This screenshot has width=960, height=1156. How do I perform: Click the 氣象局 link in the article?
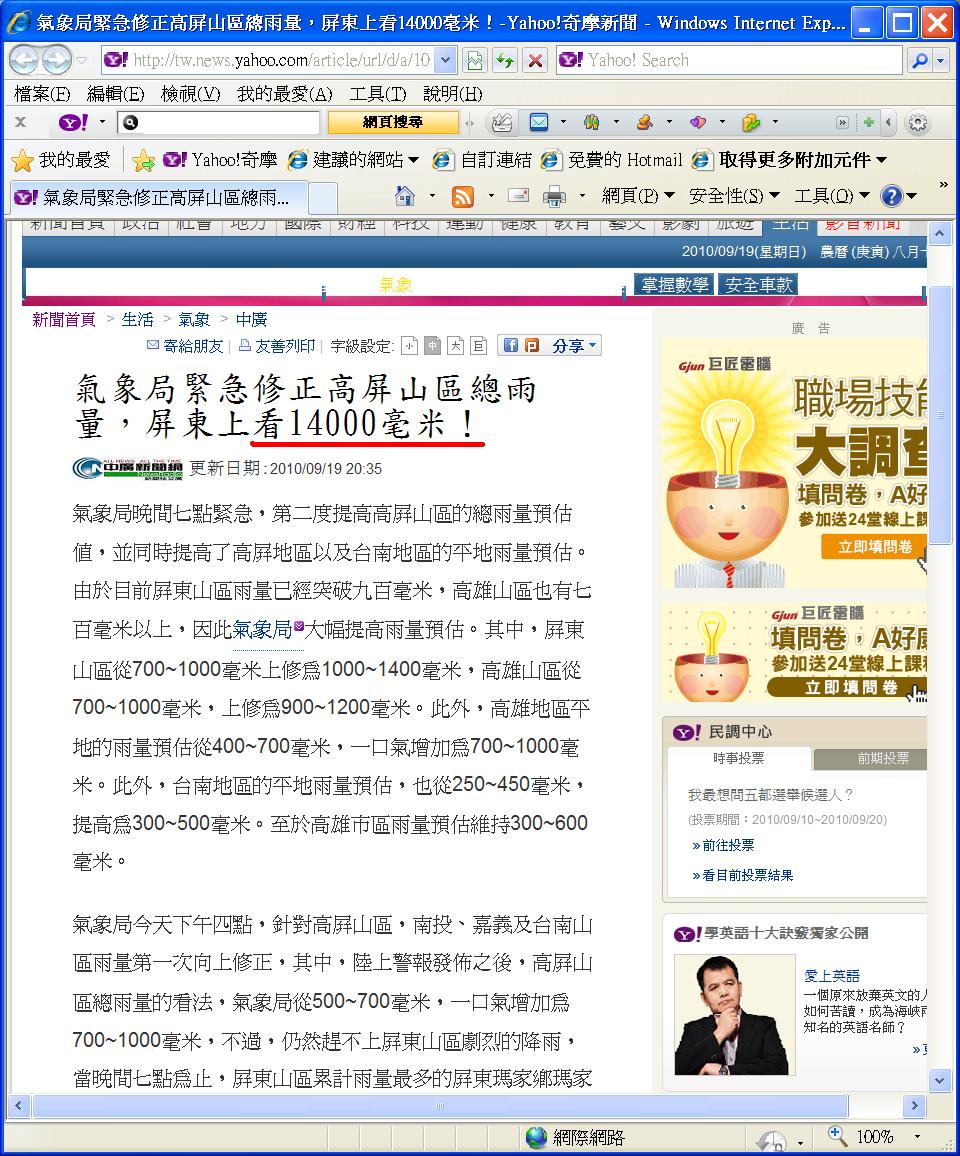tap(262, 630)
